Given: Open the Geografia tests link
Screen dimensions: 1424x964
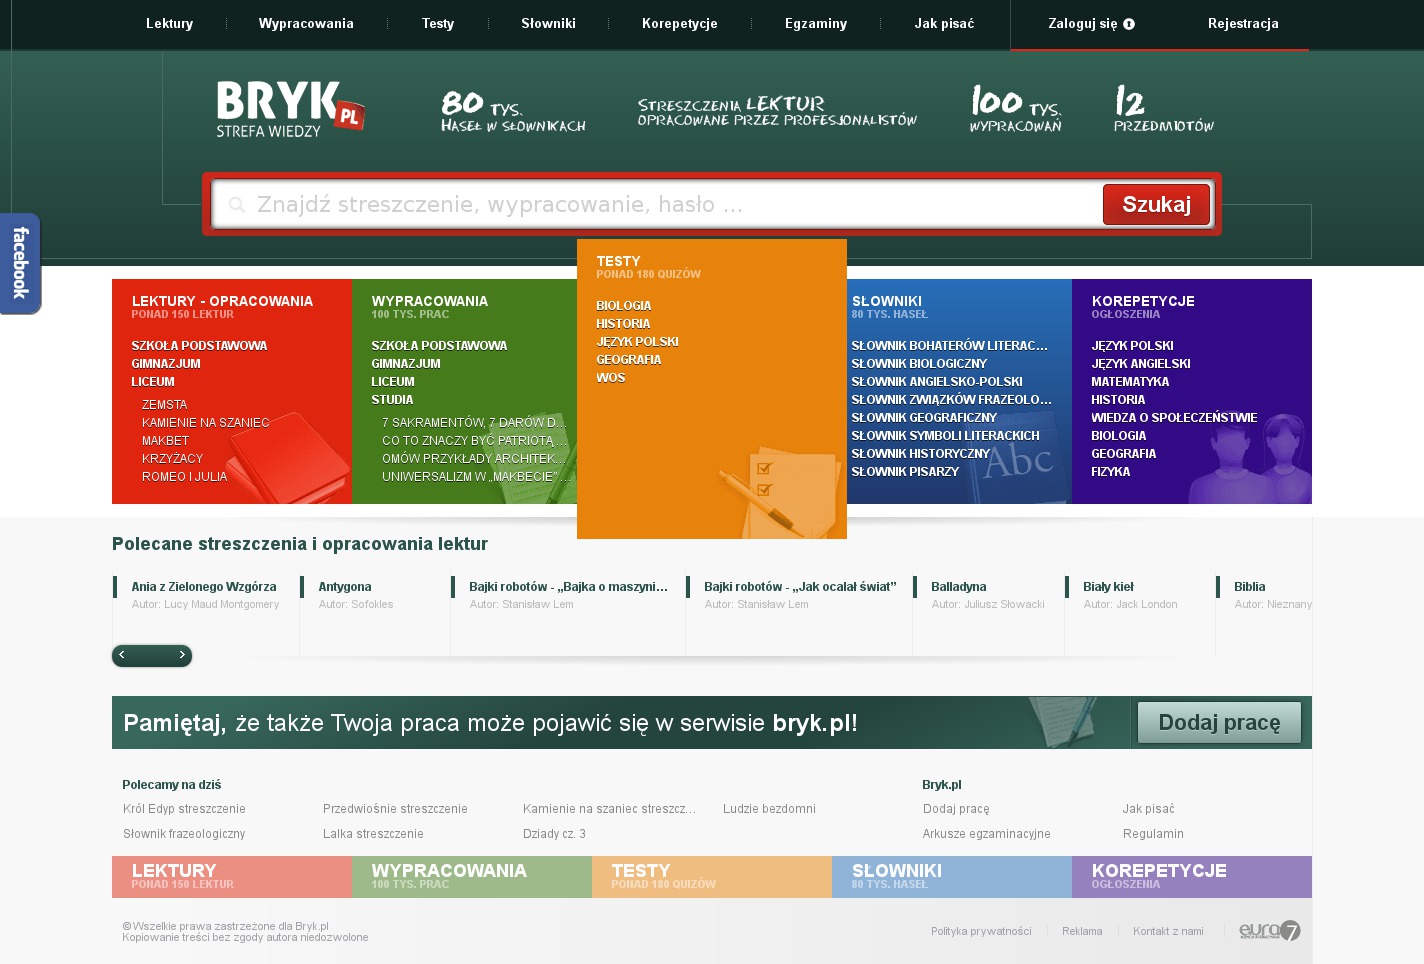Looking at the screenshot, I should click(x=629, y=360).
